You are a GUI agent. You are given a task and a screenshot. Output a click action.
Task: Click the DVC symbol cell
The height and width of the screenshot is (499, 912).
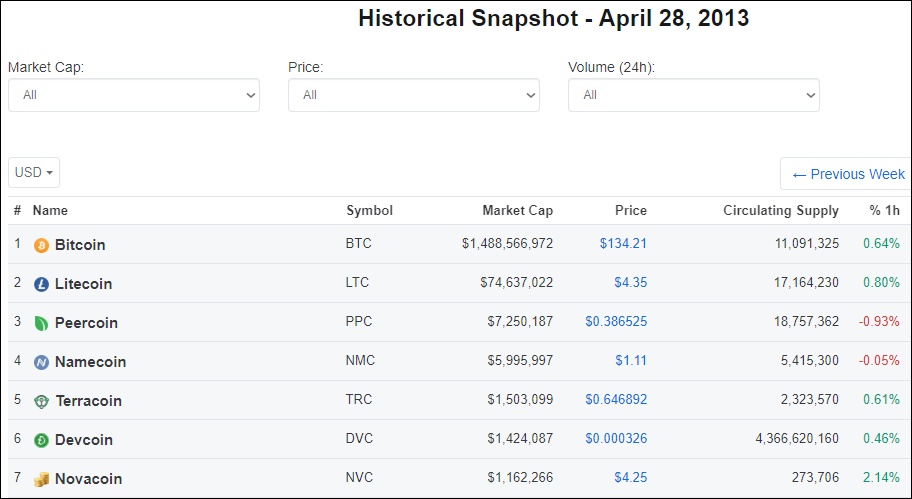359,438
